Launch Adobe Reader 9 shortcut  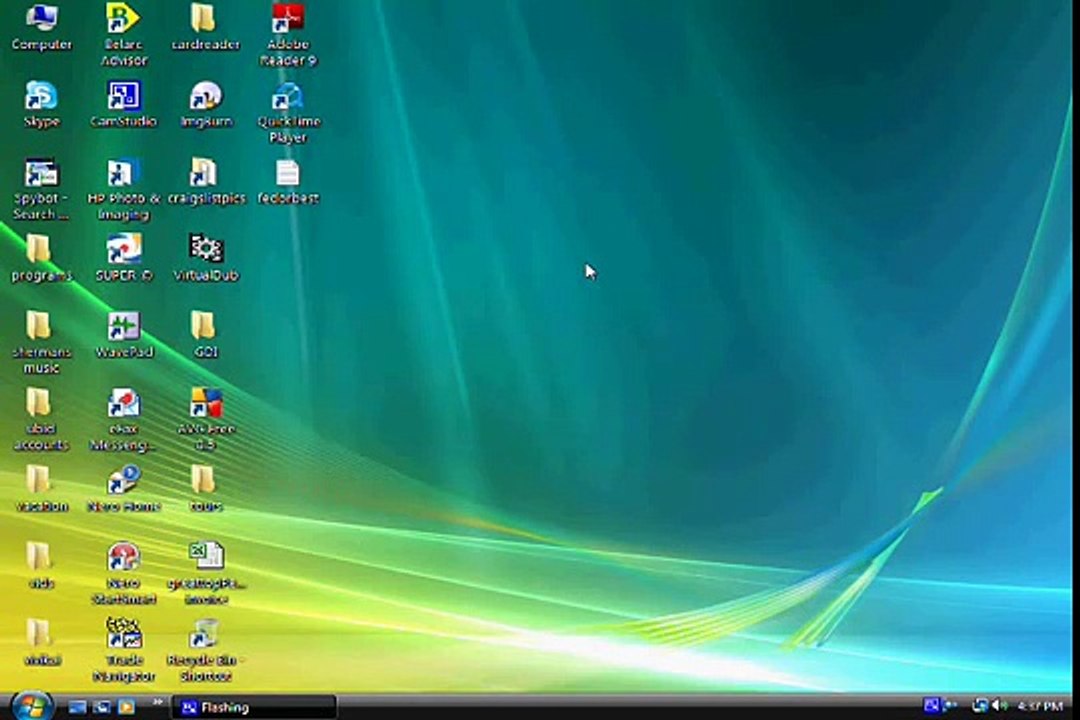(x=288, y=34)
